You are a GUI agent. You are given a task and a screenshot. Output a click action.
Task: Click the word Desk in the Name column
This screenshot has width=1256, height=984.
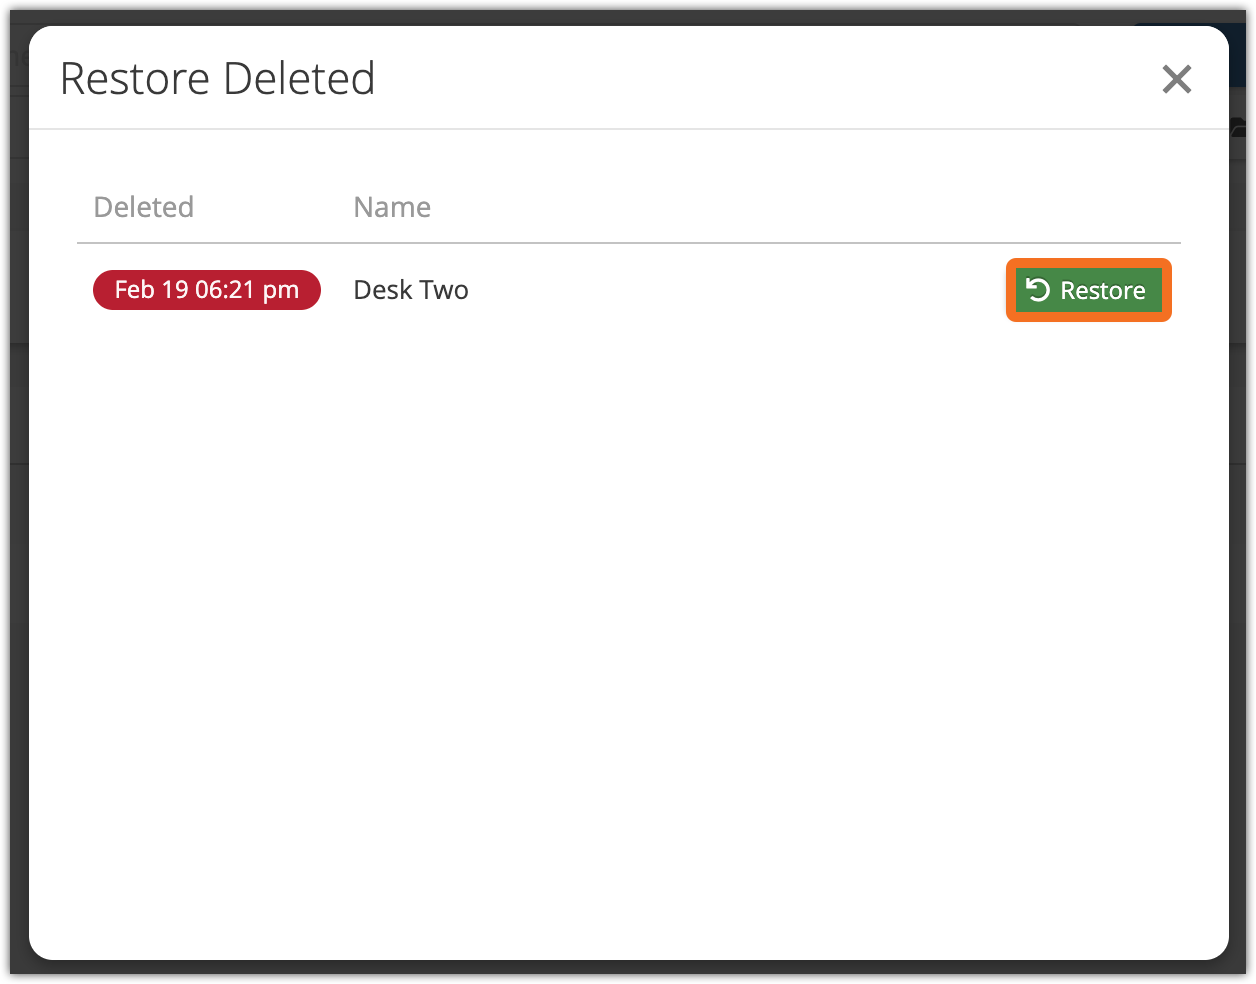[383, 290]
